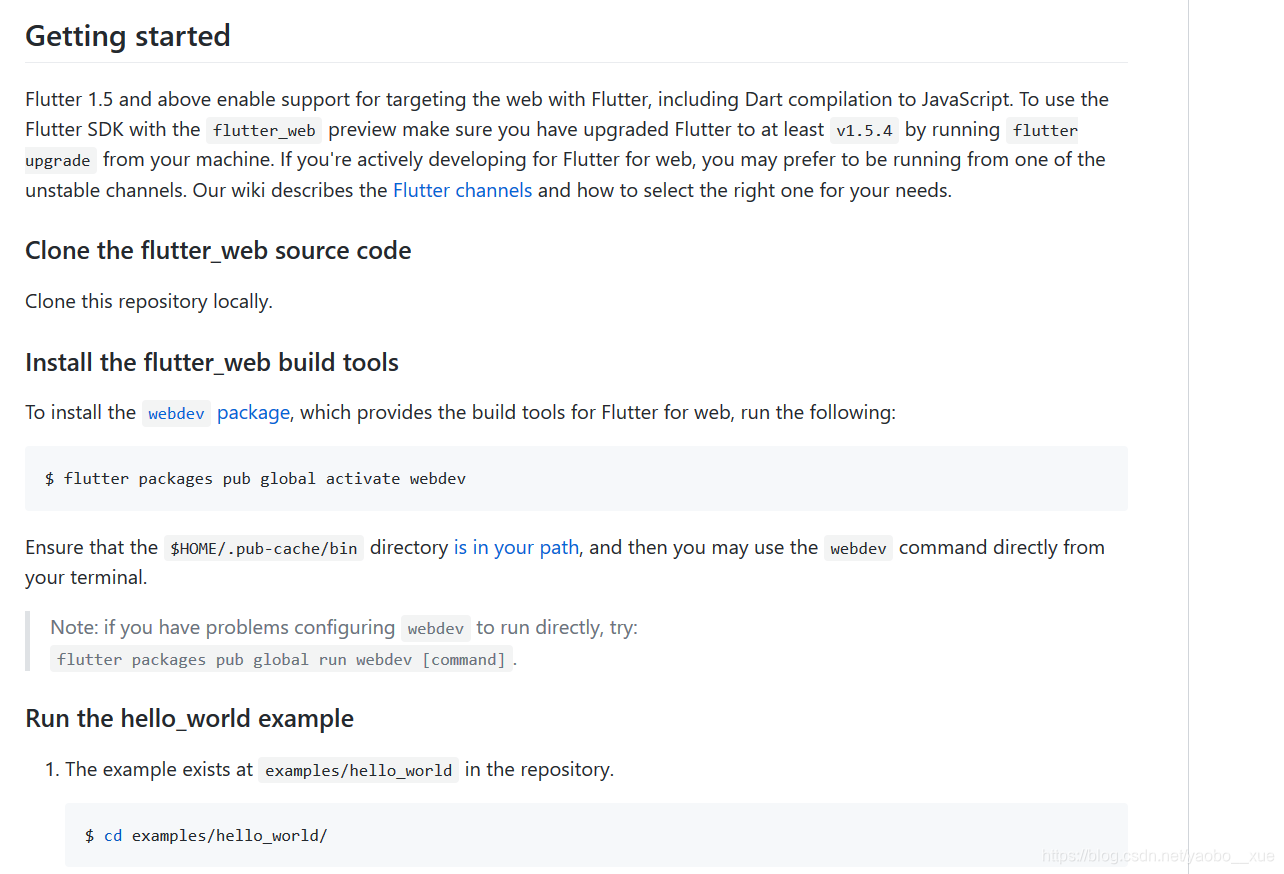Image resolution: width=1284 pixels, height=874 pixels.
Task: Click the Getting started heading
Action: pyautogui.click(x=128, y=36)
